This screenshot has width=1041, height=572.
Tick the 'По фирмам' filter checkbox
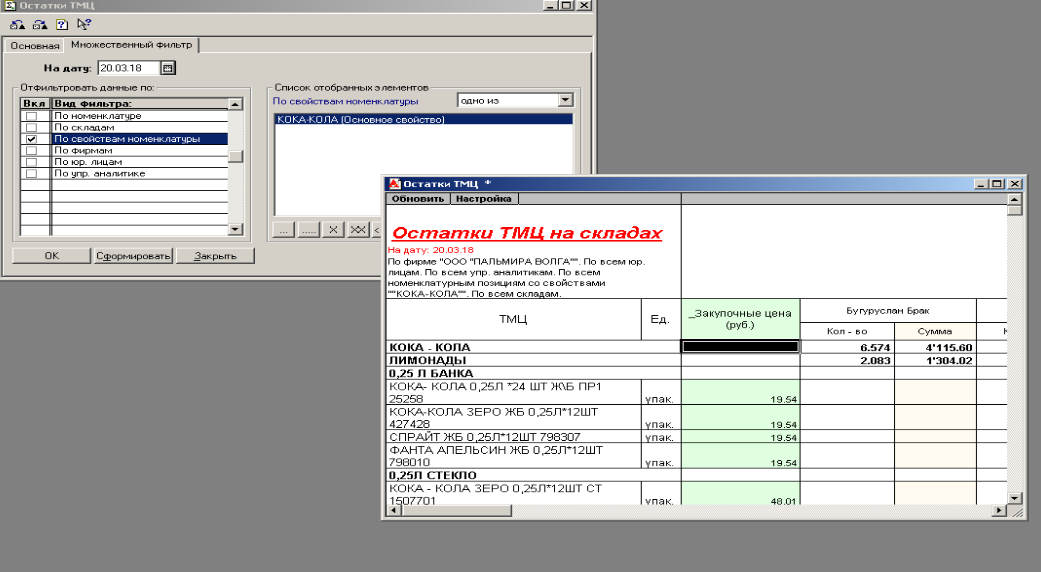pyautogui.click(x=31, y=151)
